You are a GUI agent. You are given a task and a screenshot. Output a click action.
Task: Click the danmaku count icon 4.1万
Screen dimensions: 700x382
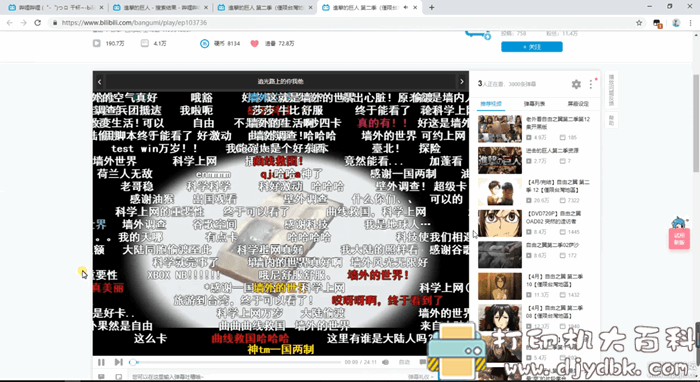[145, 44]
